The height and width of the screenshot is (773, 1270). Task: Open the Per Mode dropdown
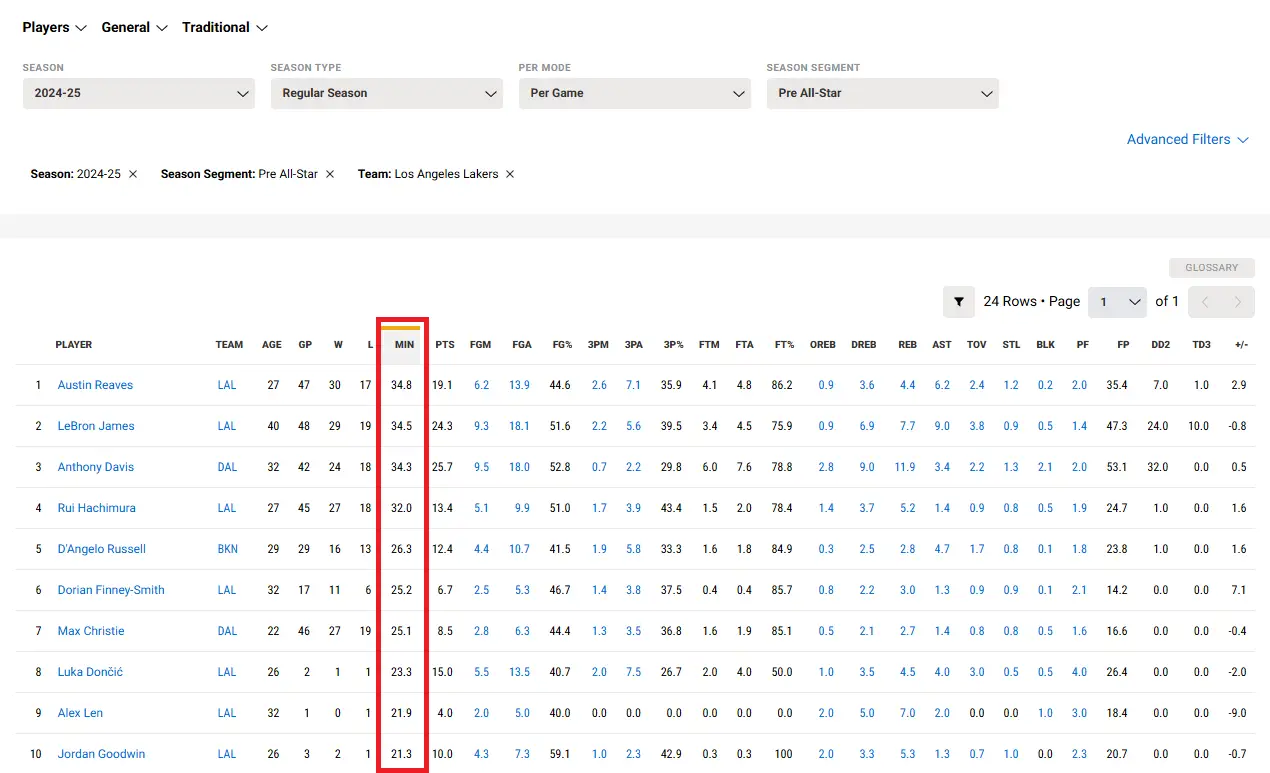pyautogui.click(x=634, y=93)
